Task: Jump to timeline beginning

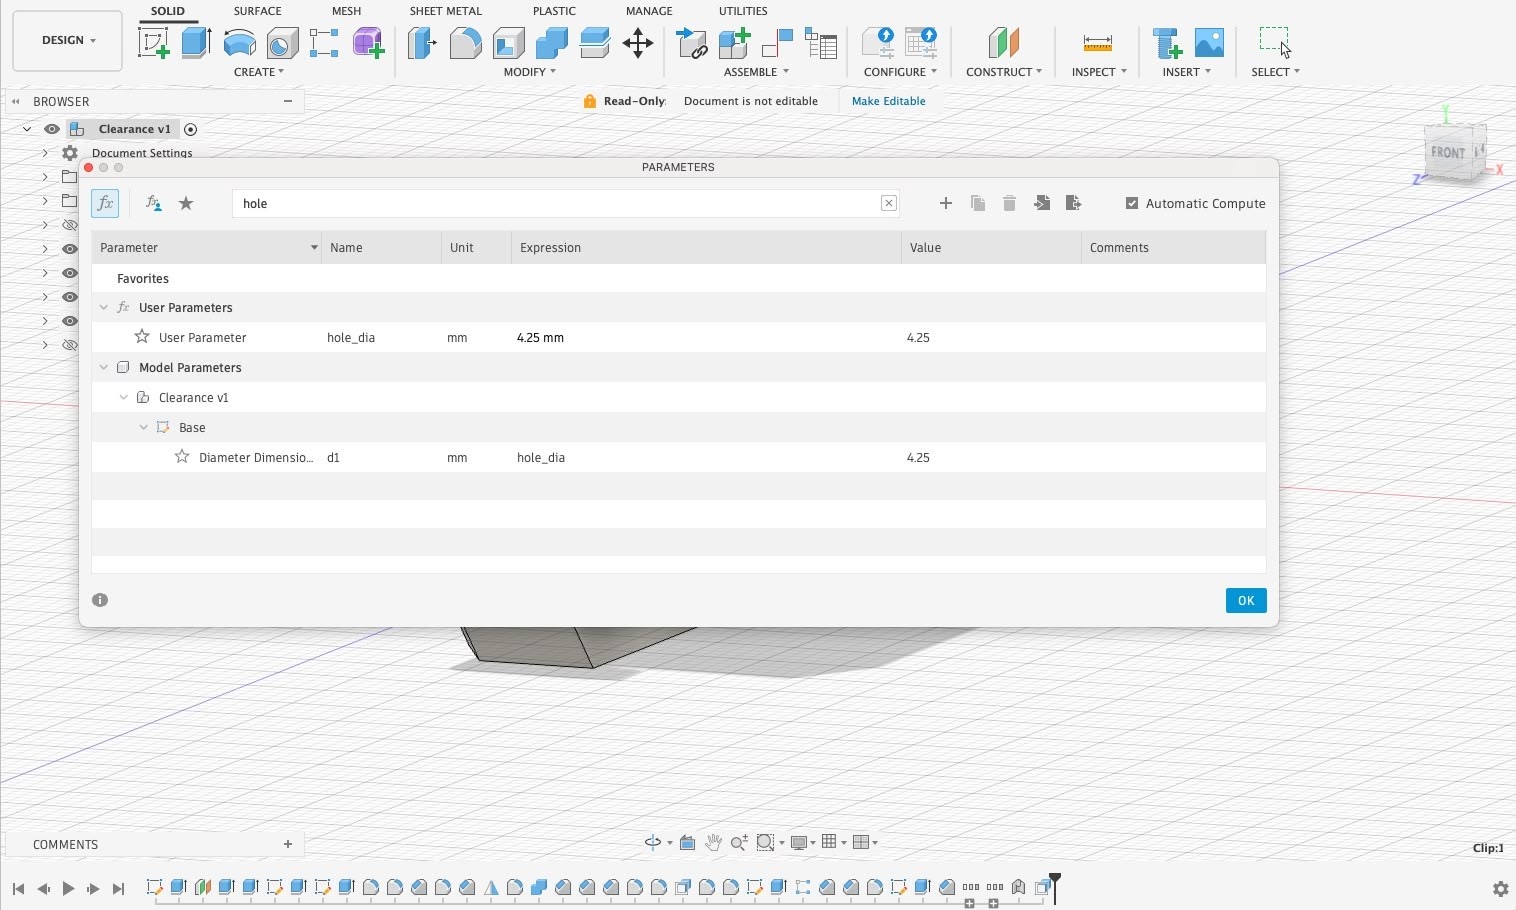Action: pyautogui.click(x=18, y=888)
